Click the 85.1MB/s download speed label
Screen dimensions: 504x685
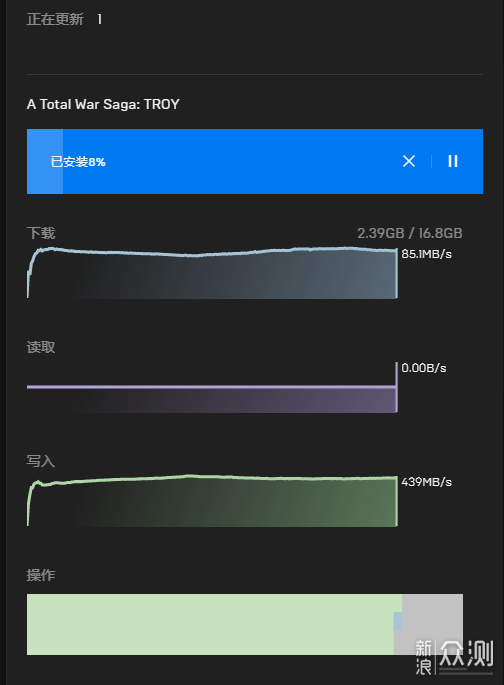426,254
